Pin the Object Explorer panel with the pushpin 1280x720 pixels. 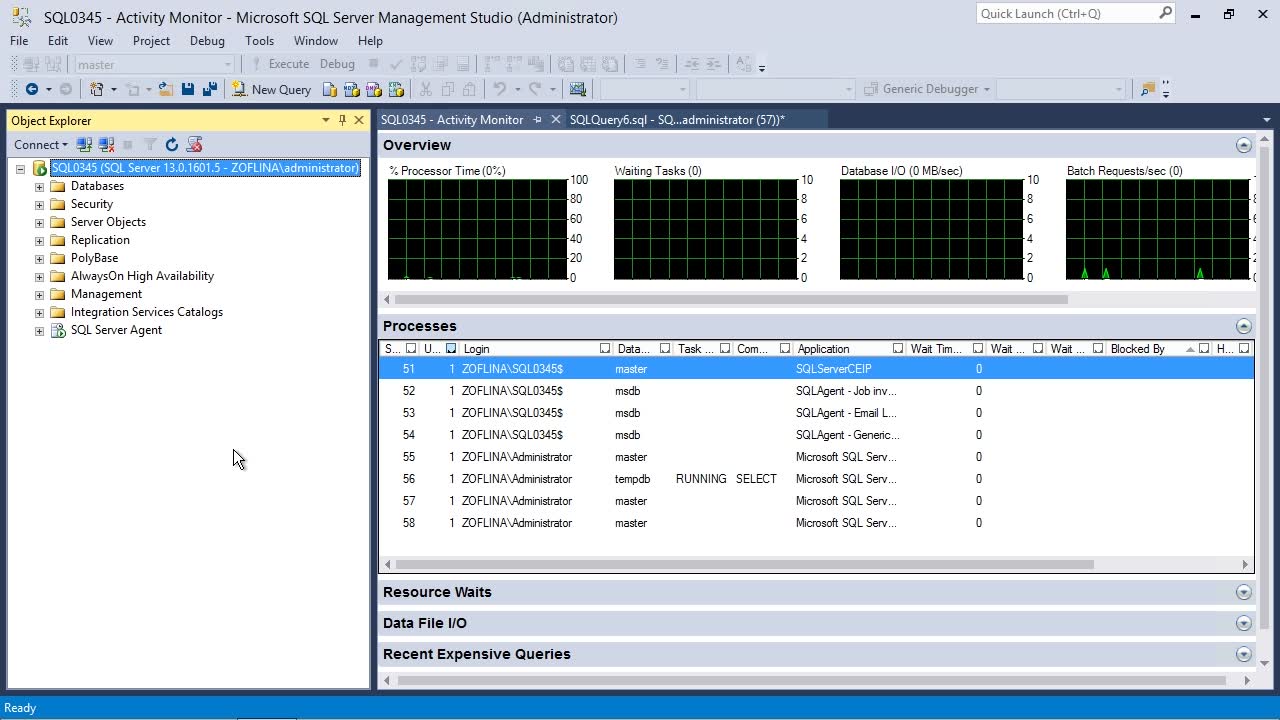click(x=342, y=120)
